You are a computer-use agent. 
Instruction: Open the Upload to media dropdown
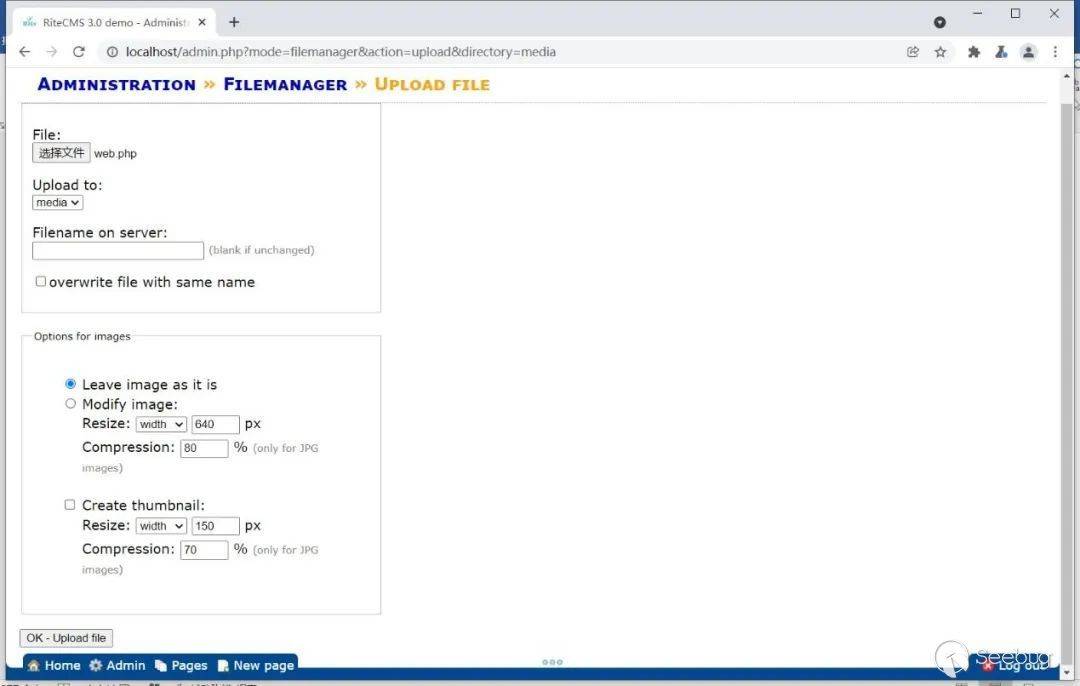coord(57,202)
